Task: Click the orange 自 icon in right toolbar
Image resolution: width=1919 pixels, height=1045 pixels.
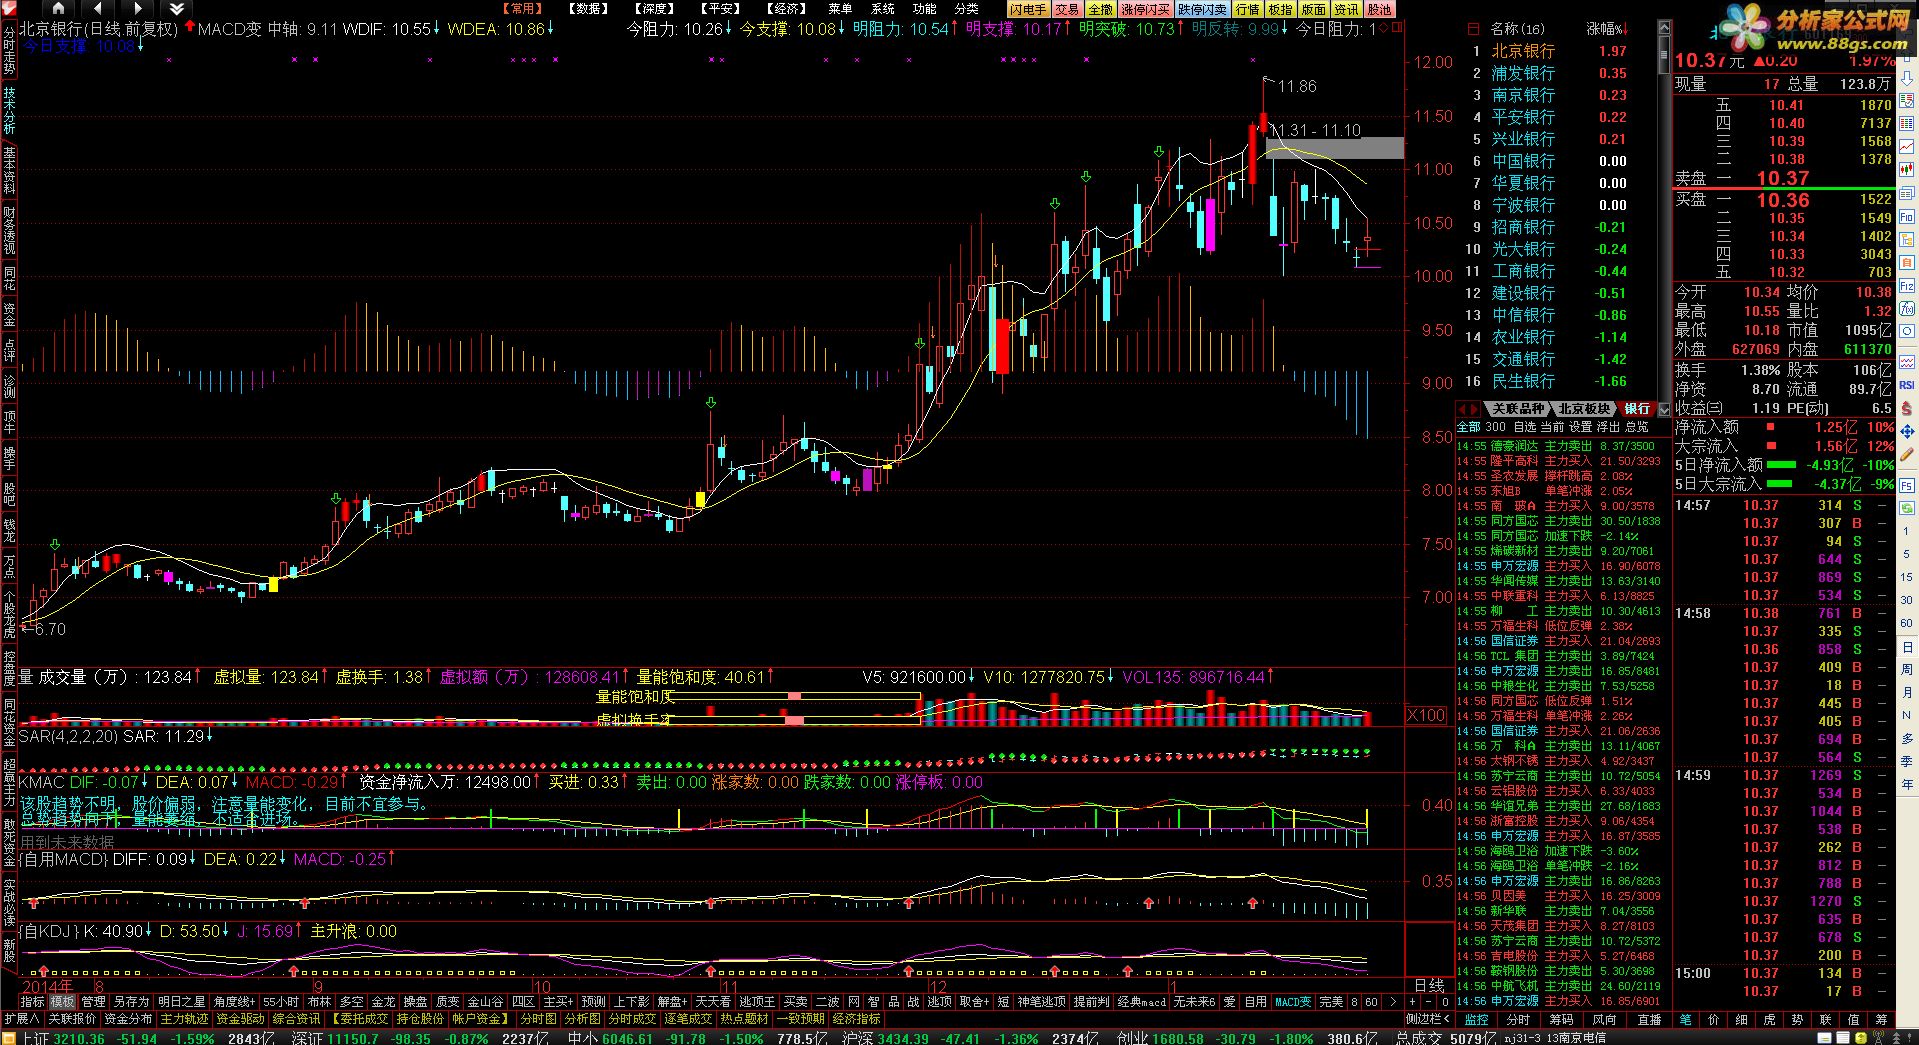Action: [1907, 263]
